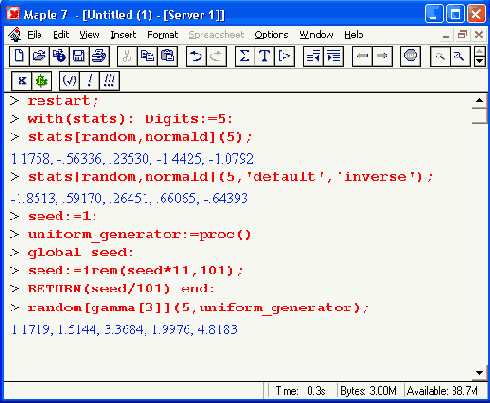Execute current expression with the single exclamation icon
The height and width of the screenshot is (403, 490).
coord(89,81)
